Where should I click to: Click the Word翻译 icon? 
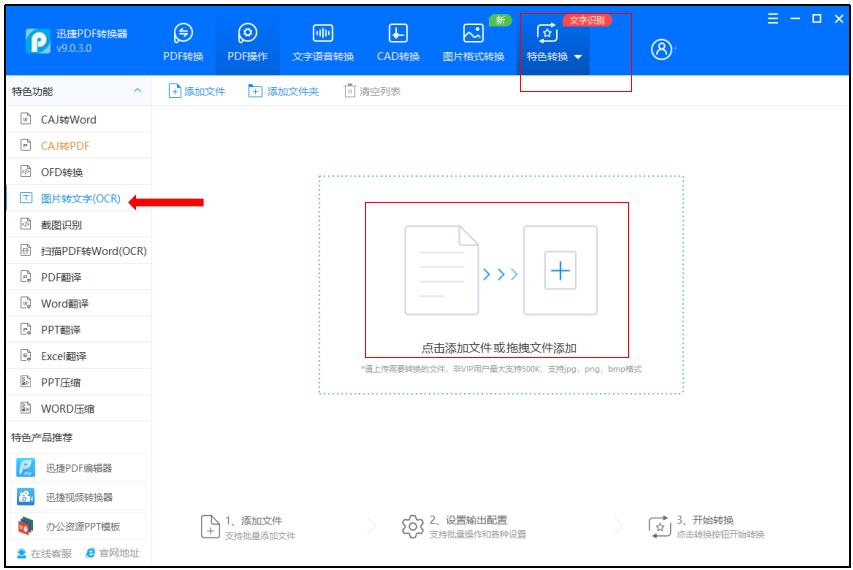pos(26,302)
